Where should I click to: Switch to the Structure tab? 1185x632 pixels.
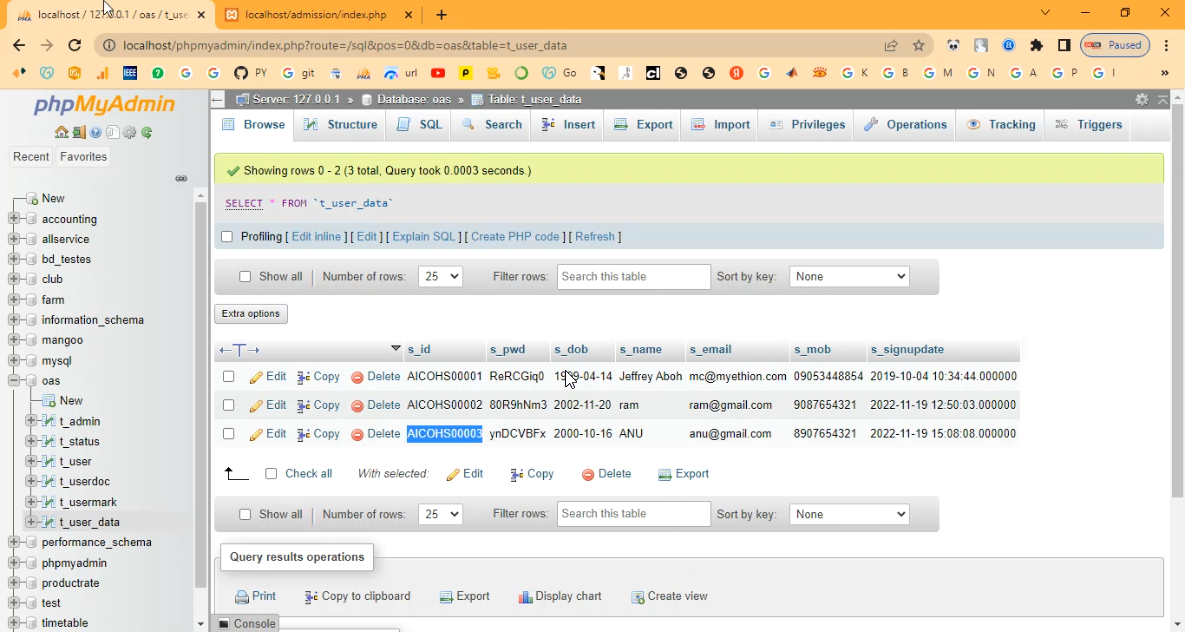(341, 125)
